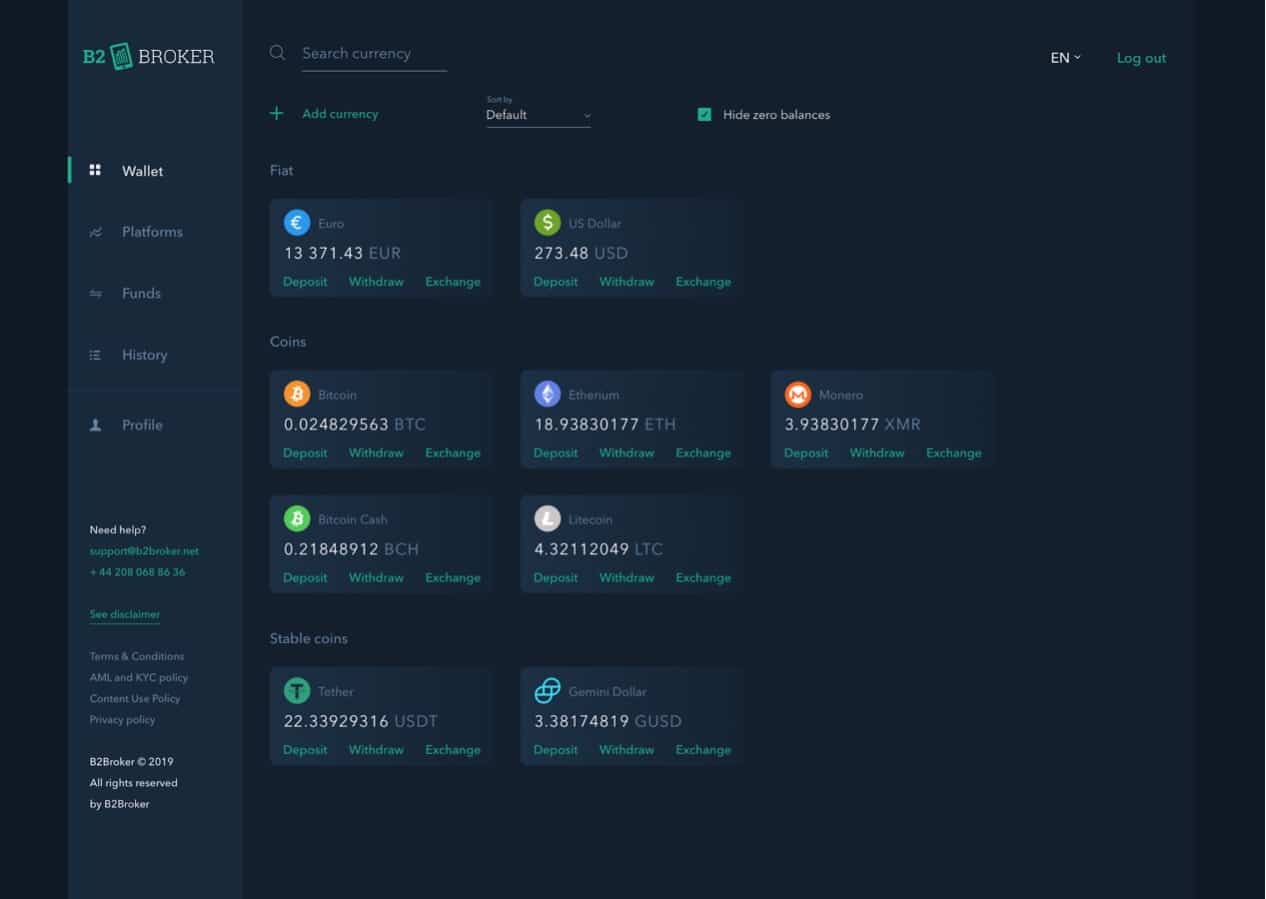The height and width of the screenshot is (899, 1266).
Task: Click the Gemini Dollar icon
Action: click(x=547, y=691)
